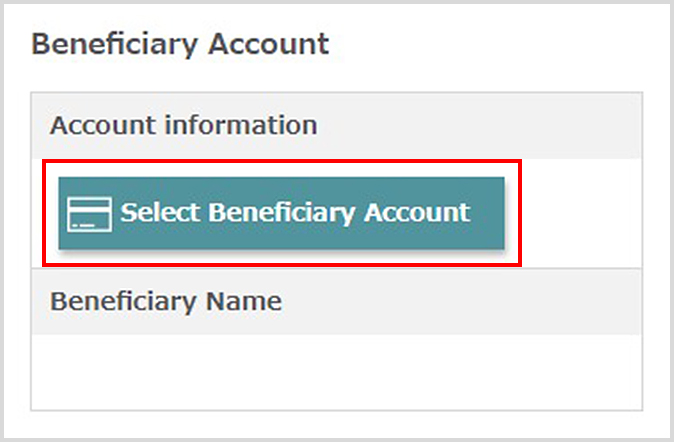Viewport: 674px width, 442px height.
Task: Click the credit card icon on the teal button
Action: pos(89,214)
